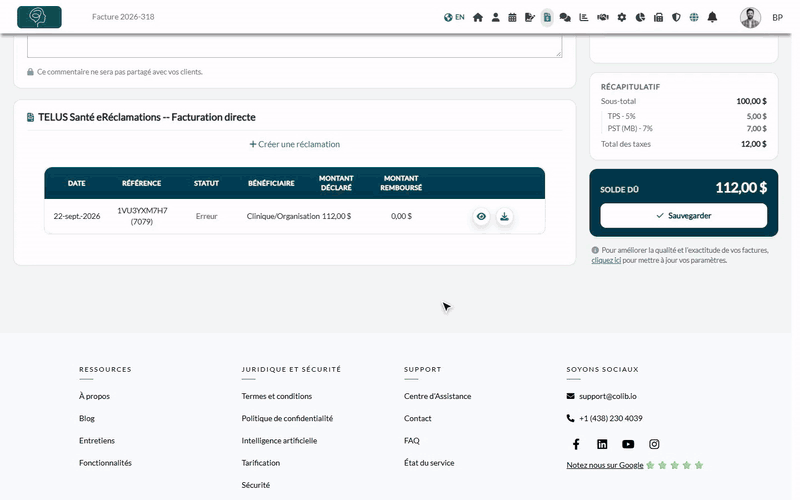Click the 0,00 $ reimbursed amount
This screenshot has width=800, height=500.
click(401, 216)
